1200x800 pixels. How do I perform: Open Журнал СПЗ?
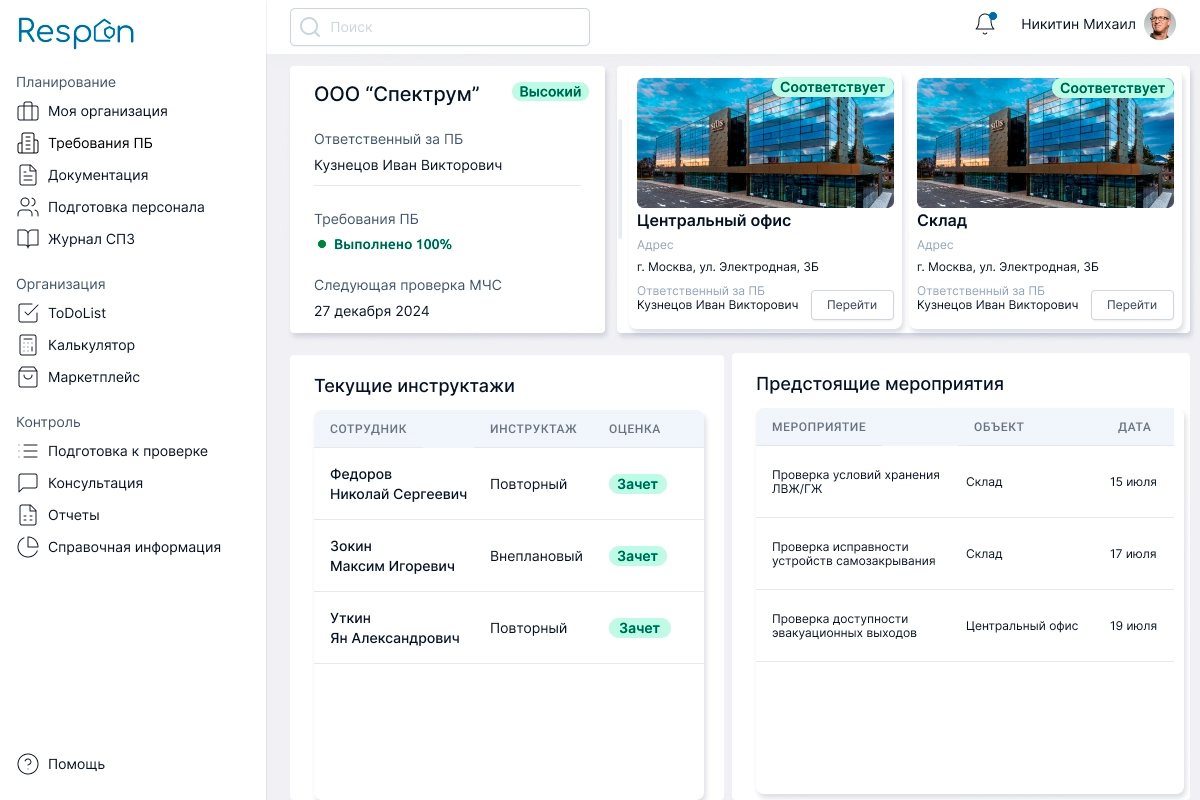pyautogui.click(x=91, y=239)
